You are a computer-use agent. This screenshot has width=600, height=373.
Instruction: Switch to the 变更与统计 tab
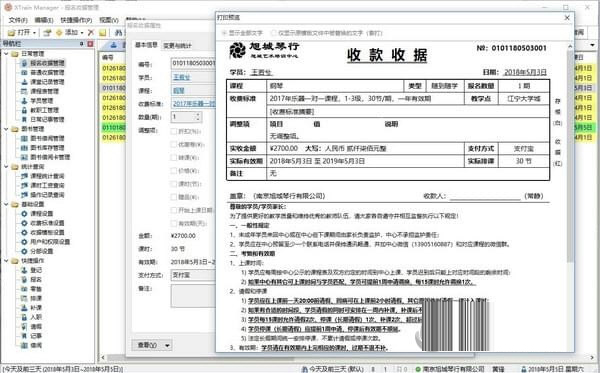click(x=177, y=46)
